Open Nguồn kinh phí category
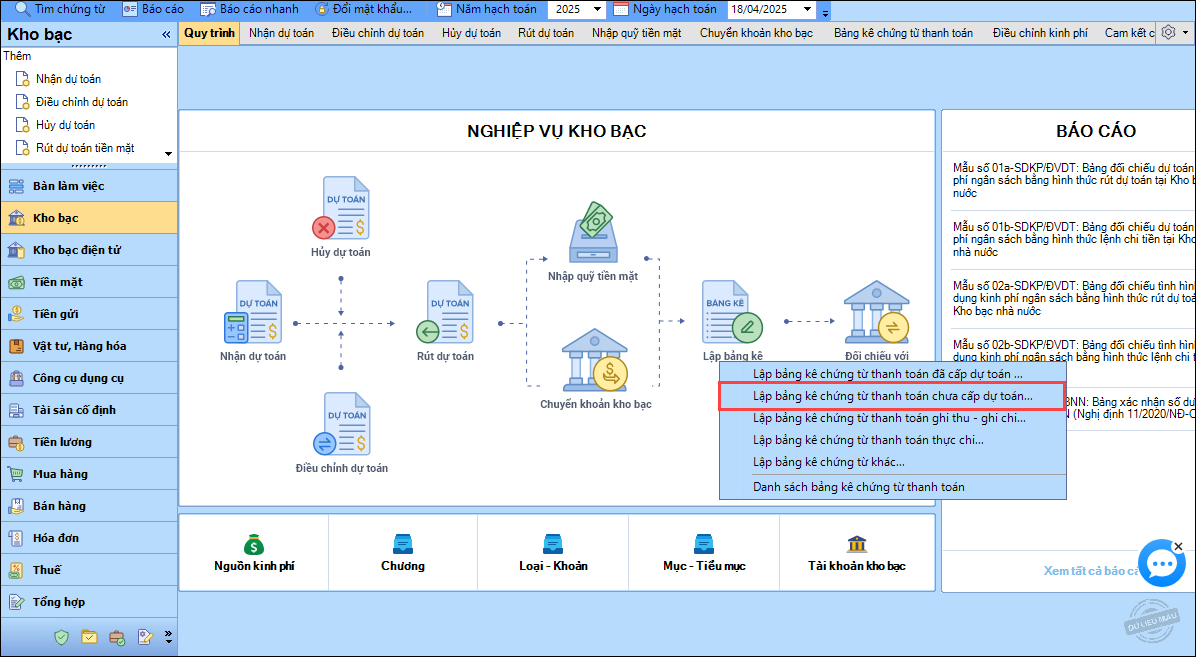The width and height of the screenshot is (1196, 657). 254,554
